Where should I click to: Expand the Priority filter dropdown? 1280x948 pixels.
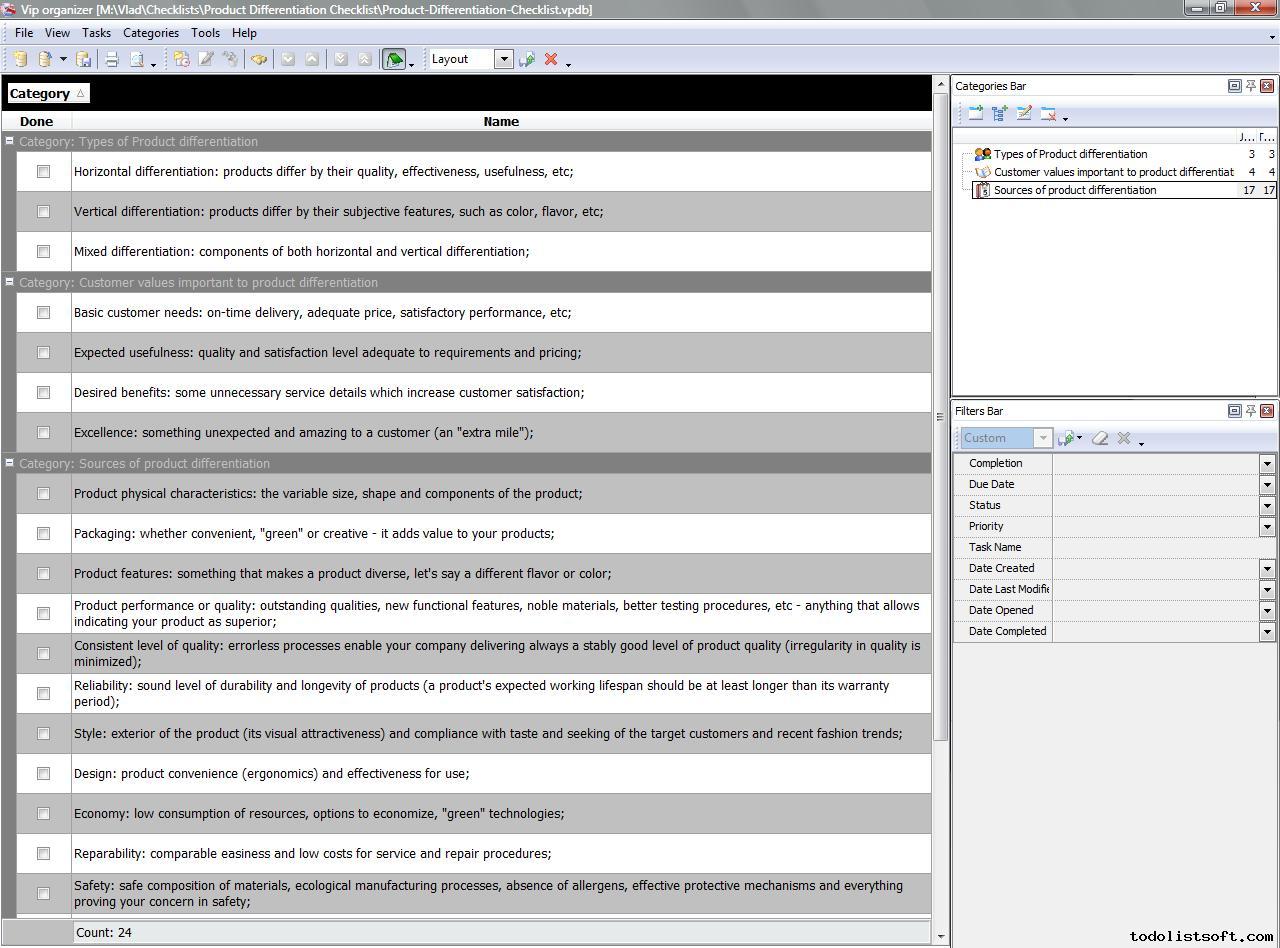click(1266, 526)
